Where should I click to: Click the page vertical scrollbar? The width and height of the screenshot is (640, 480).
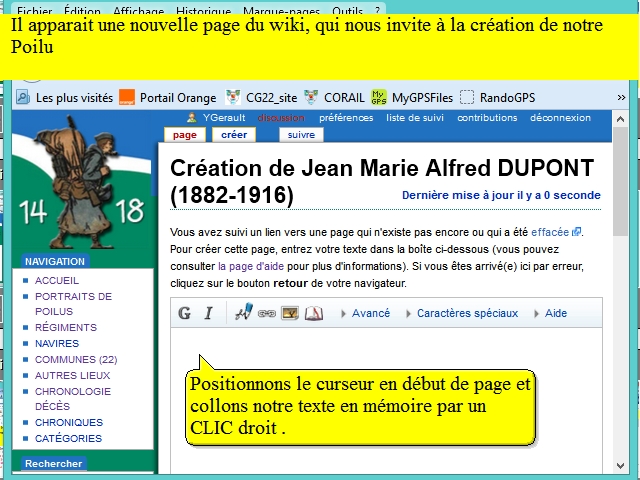coord(619,300)
